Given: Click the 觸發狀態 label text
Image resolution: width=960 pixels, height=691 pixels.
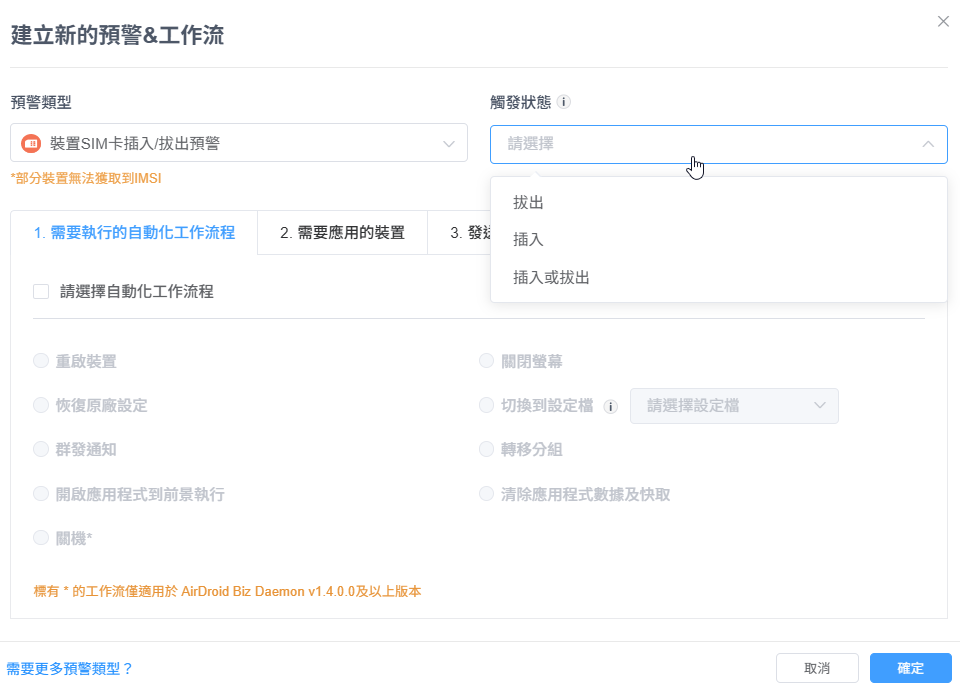Looking at the screenshot, I should [x=520, y=102].
